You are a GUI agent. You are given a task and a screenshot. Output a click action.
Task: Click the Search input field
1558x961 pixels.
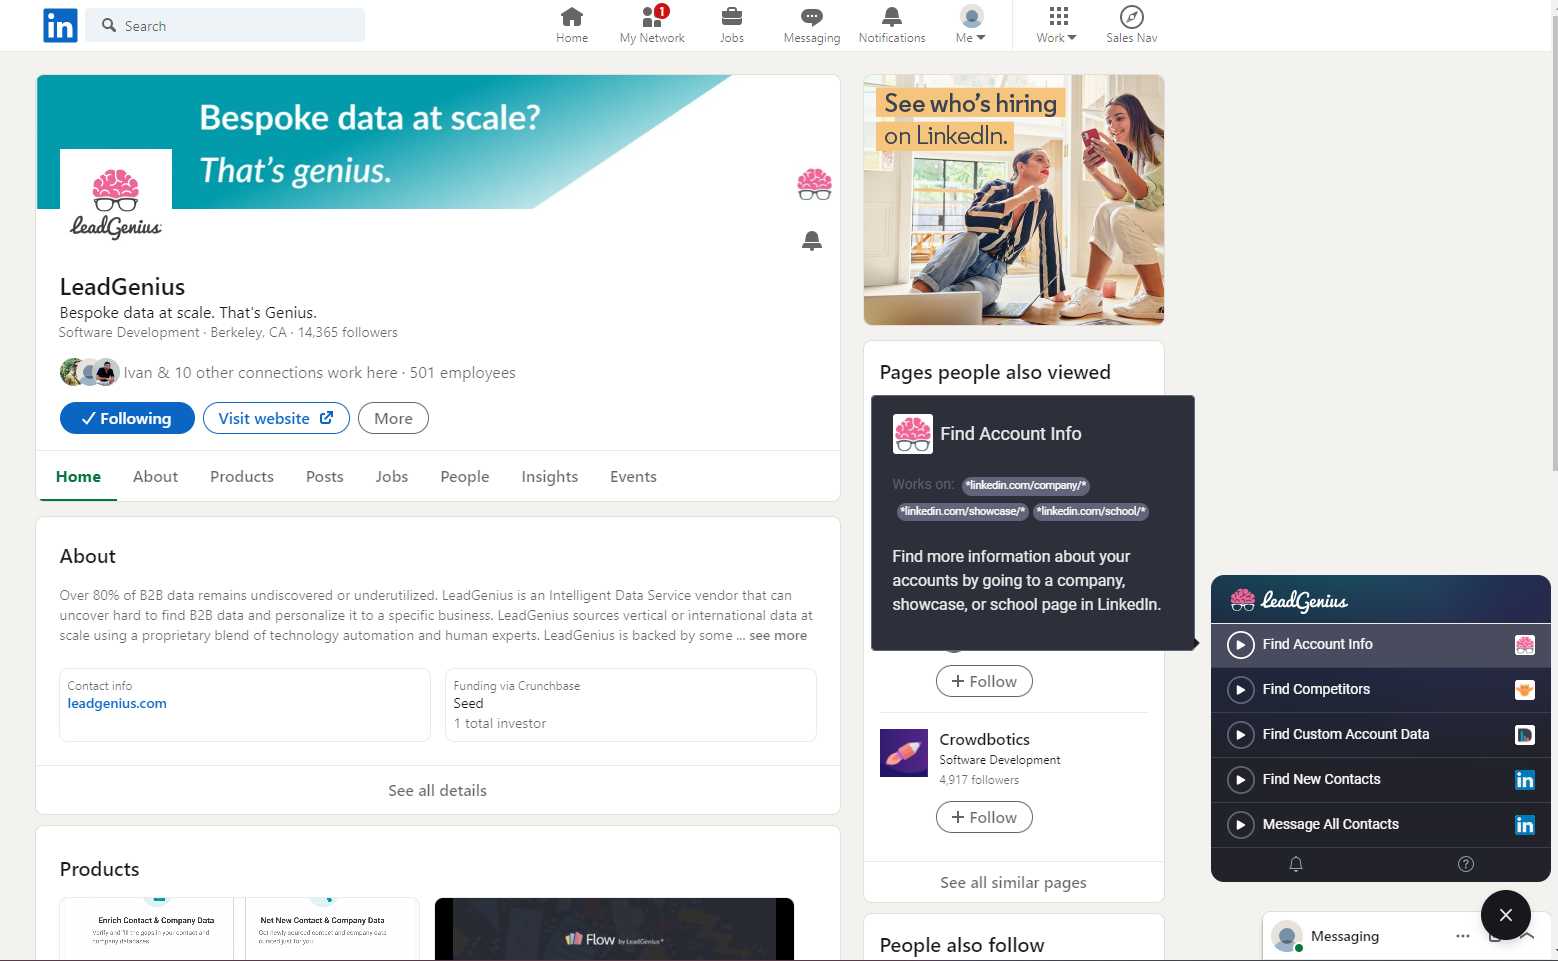pyautogui.click(x=225, y=26)
